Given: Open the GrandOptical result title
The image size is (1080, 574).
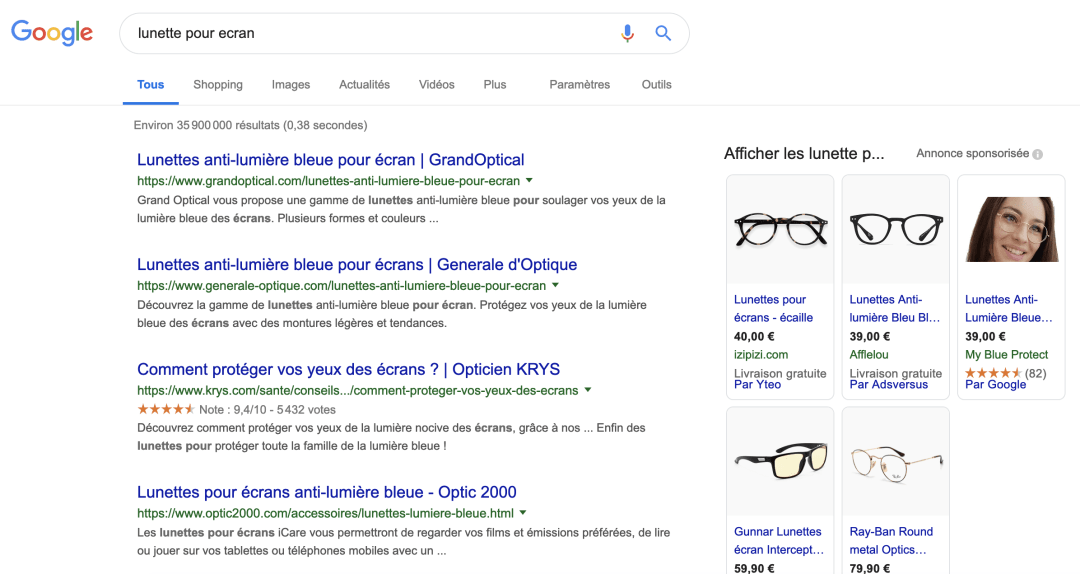Looking at the screenshot, I should 331,160.
